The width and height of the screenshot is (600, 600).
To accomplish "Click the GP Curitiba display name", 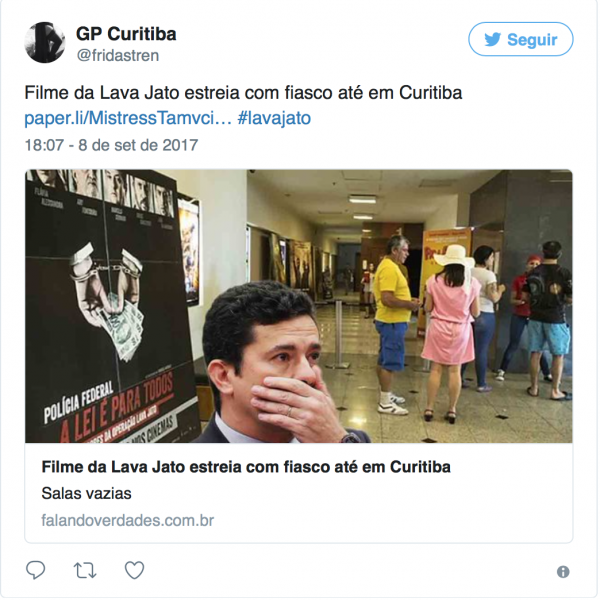I will [126, 34].
